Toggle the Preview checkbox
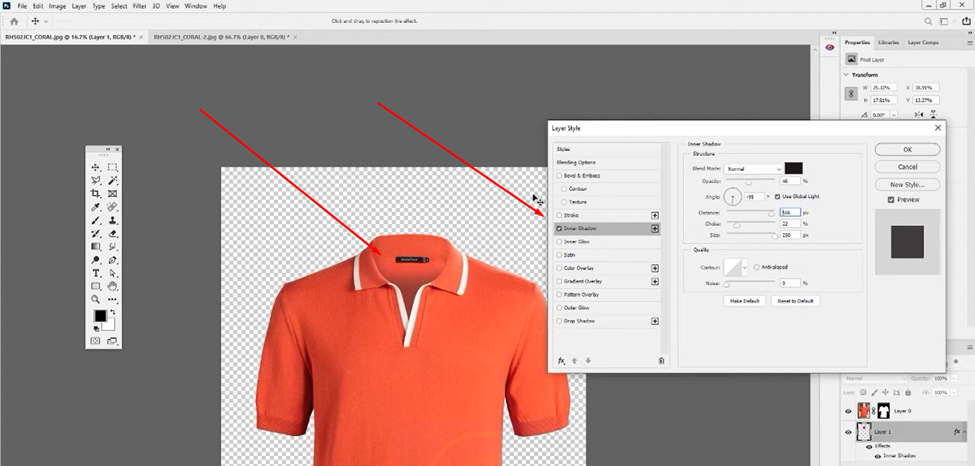 pos(892,199)
